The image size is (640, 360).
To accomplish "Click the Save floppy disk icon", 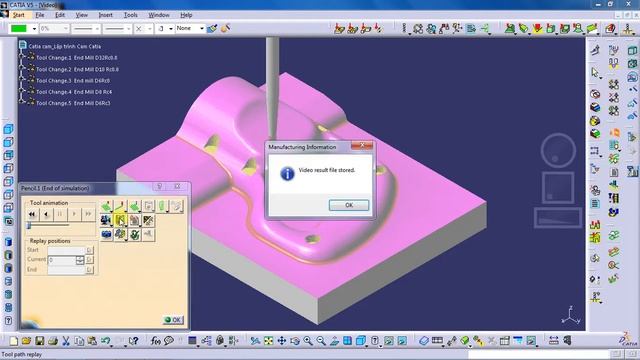I will [40, 341].
